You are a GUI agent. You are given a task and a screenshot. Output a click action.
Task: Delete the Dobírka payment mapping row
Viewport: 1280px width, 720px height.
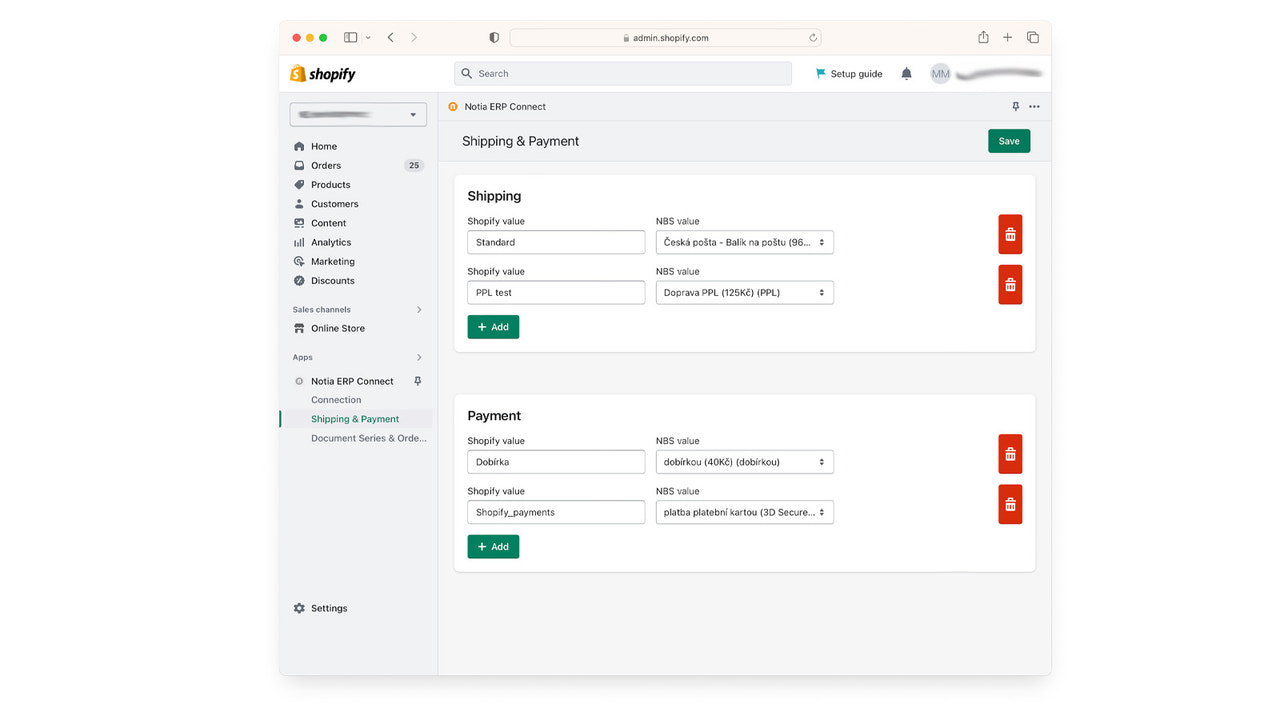tap(1009, 453)
